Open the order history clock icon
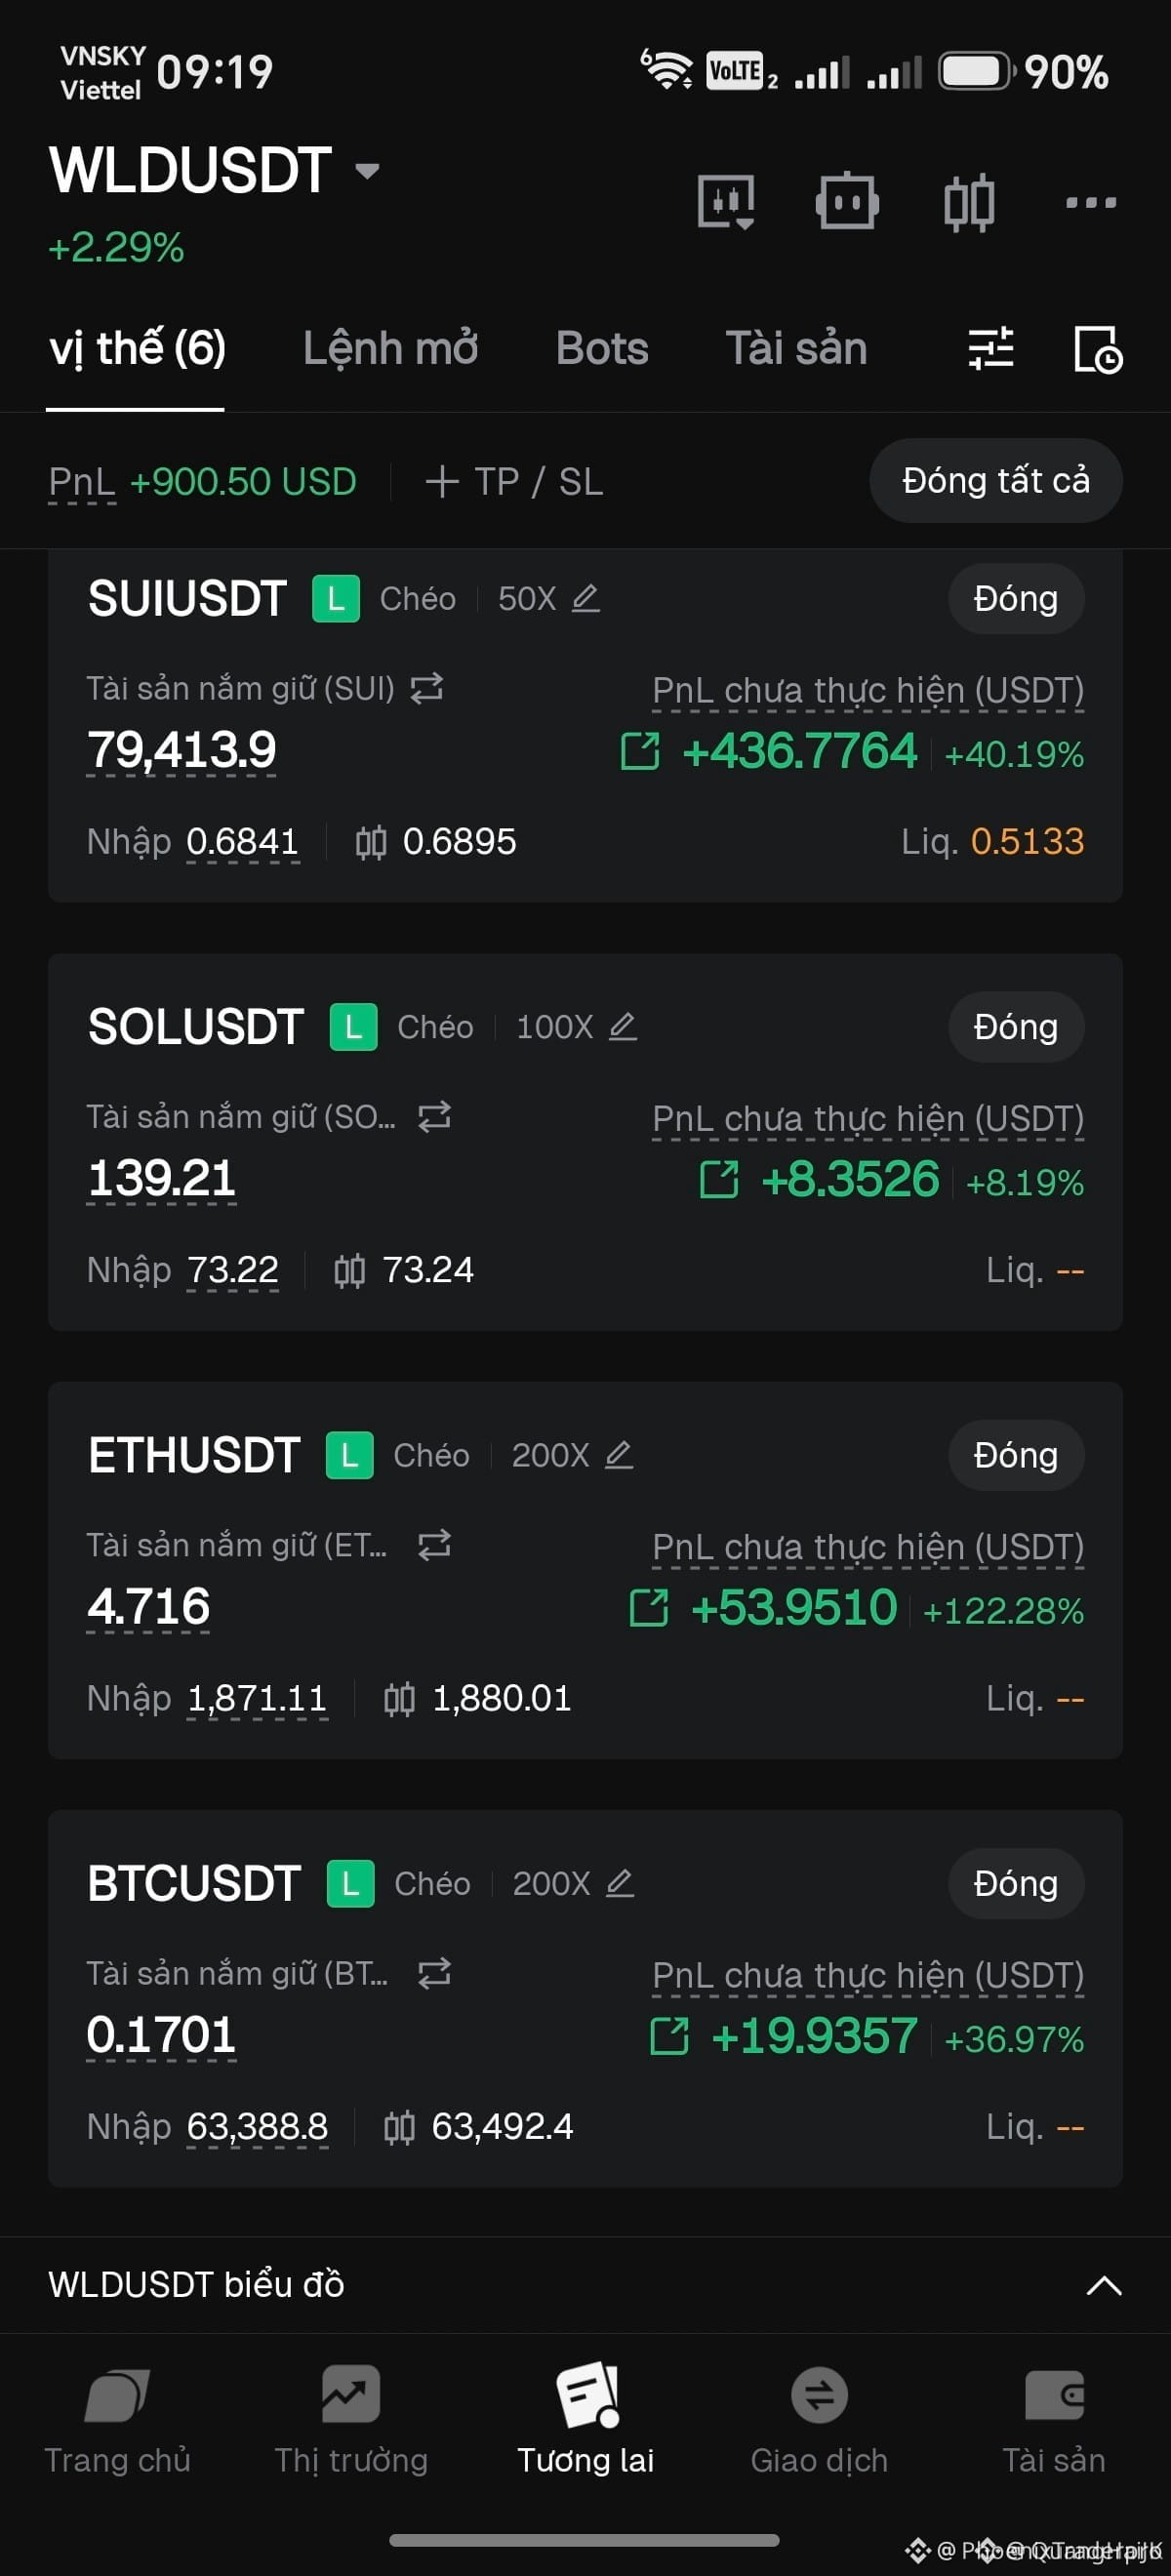Screen dimensions: 1171x2576 tap(1097, 349)
